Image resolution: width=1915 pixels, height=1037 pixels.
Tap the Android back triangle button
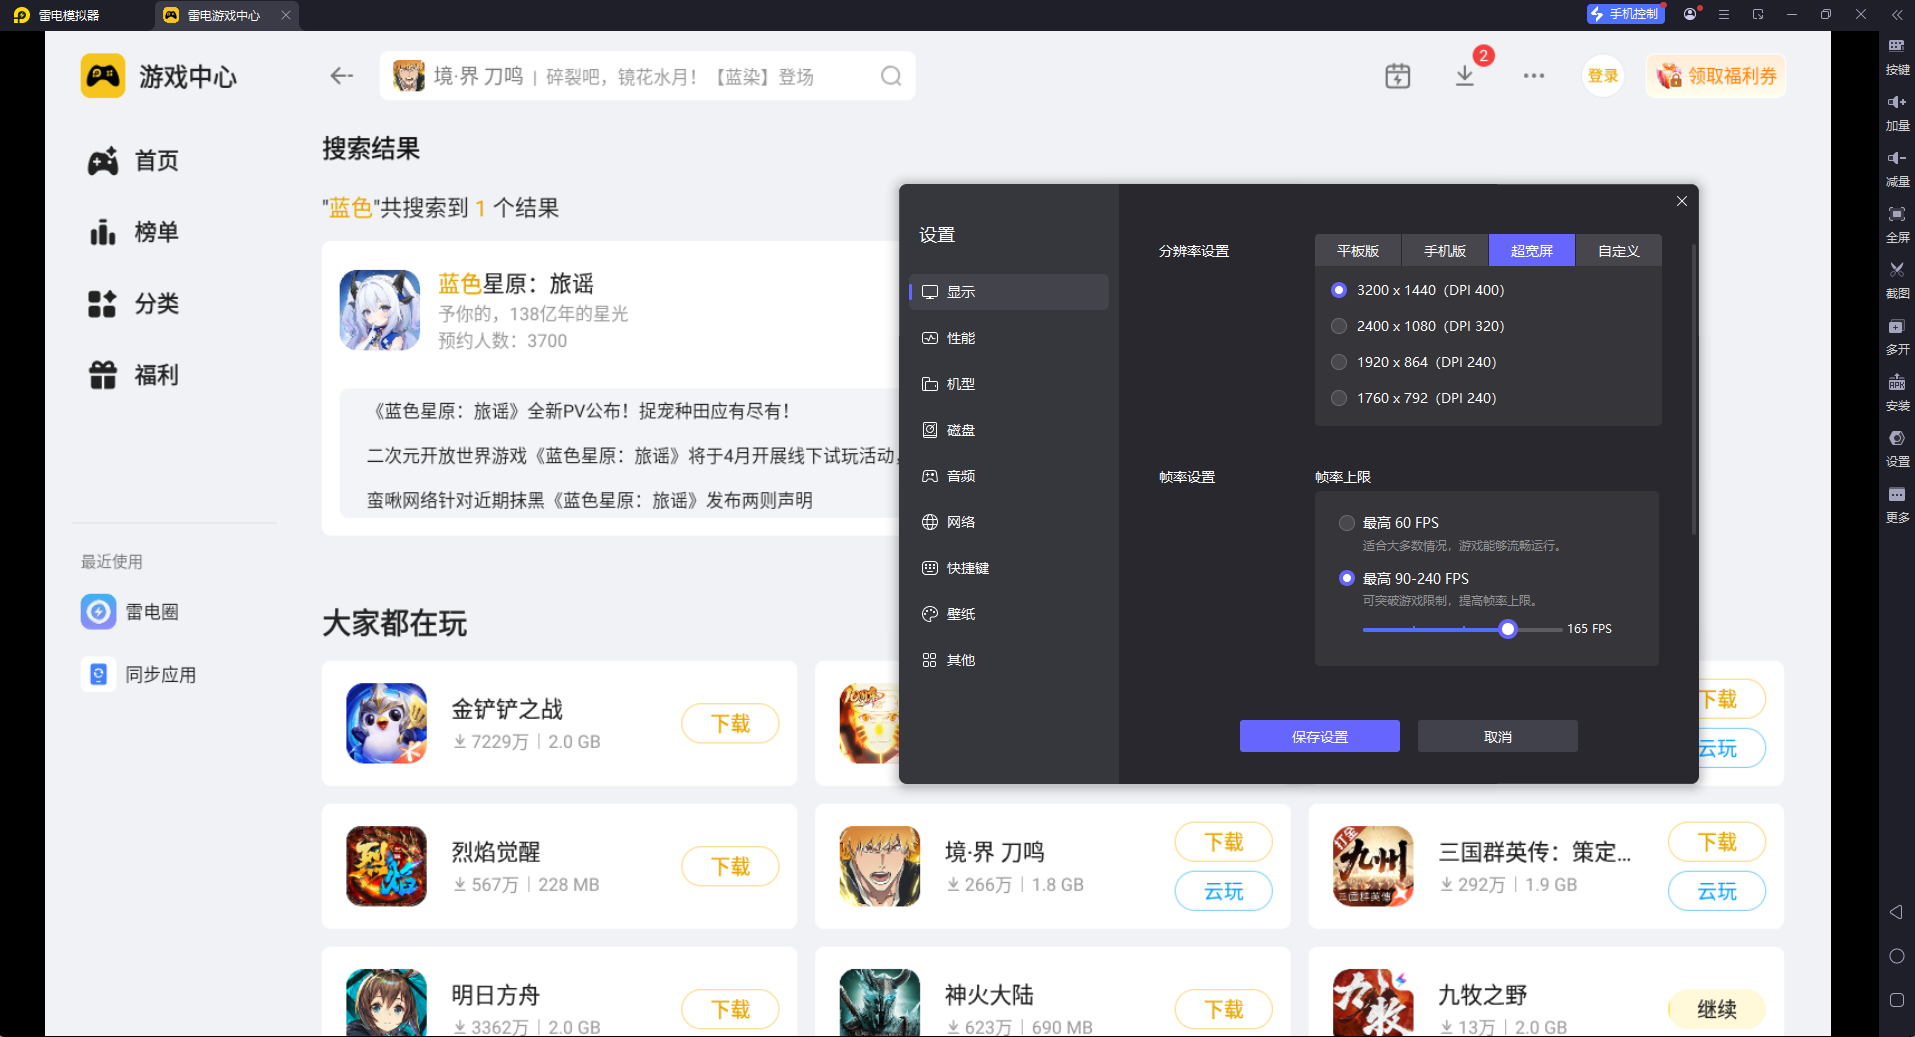pos(1896,912)
